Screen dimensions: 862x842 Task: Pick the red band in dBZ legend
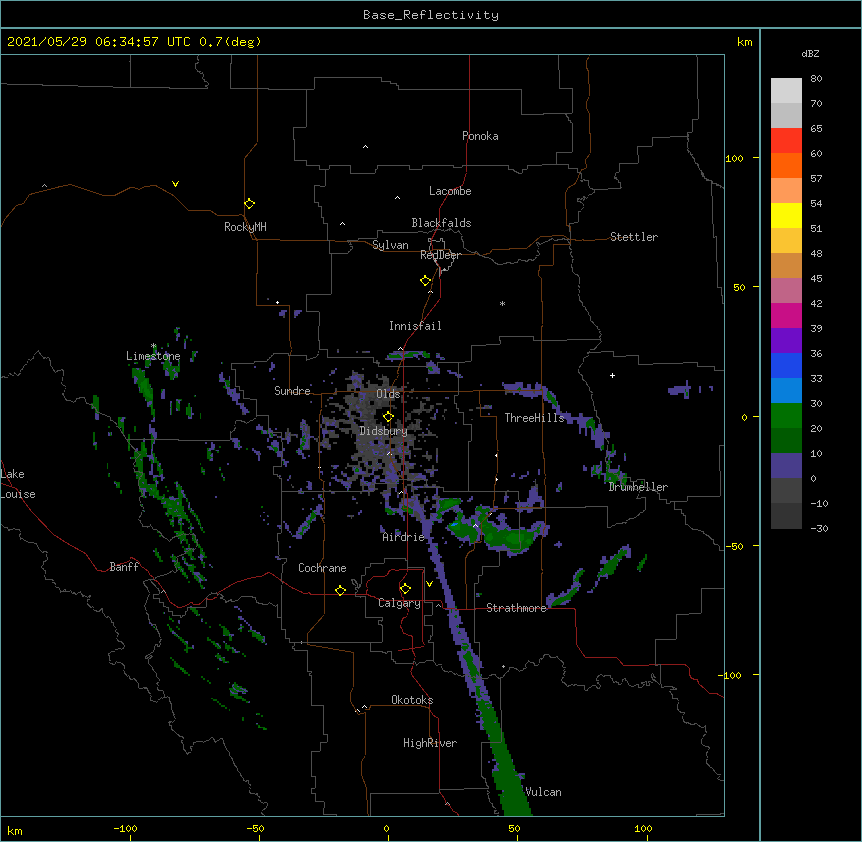(786, 141)
